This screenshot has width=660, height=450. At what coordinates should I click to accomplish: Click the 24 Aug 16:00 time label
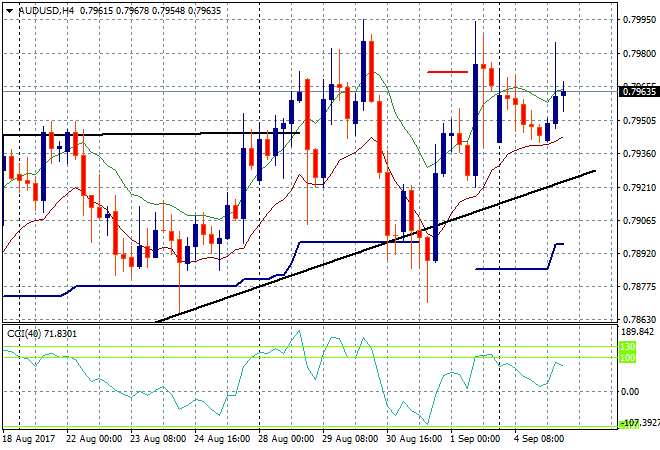pyautogui.click(x=222, y=439)
